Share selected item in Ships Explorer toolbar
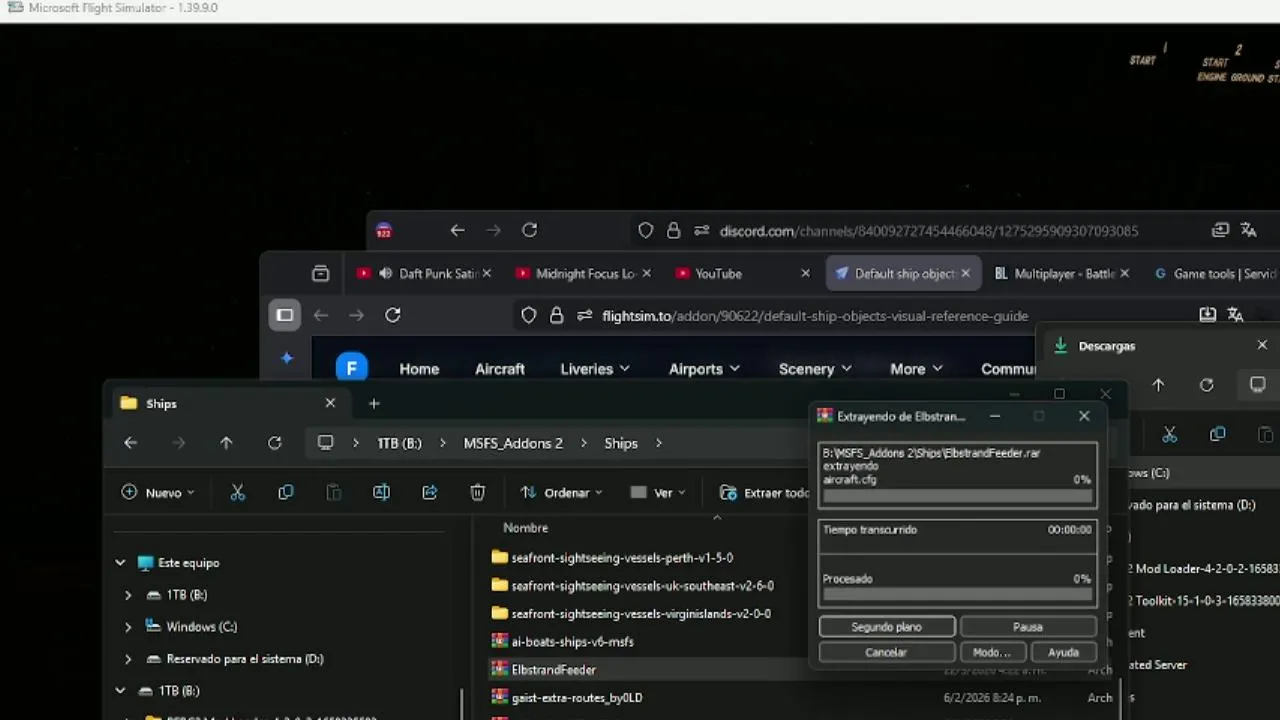This screenshot has height=720, width=1280. point(430,492)
